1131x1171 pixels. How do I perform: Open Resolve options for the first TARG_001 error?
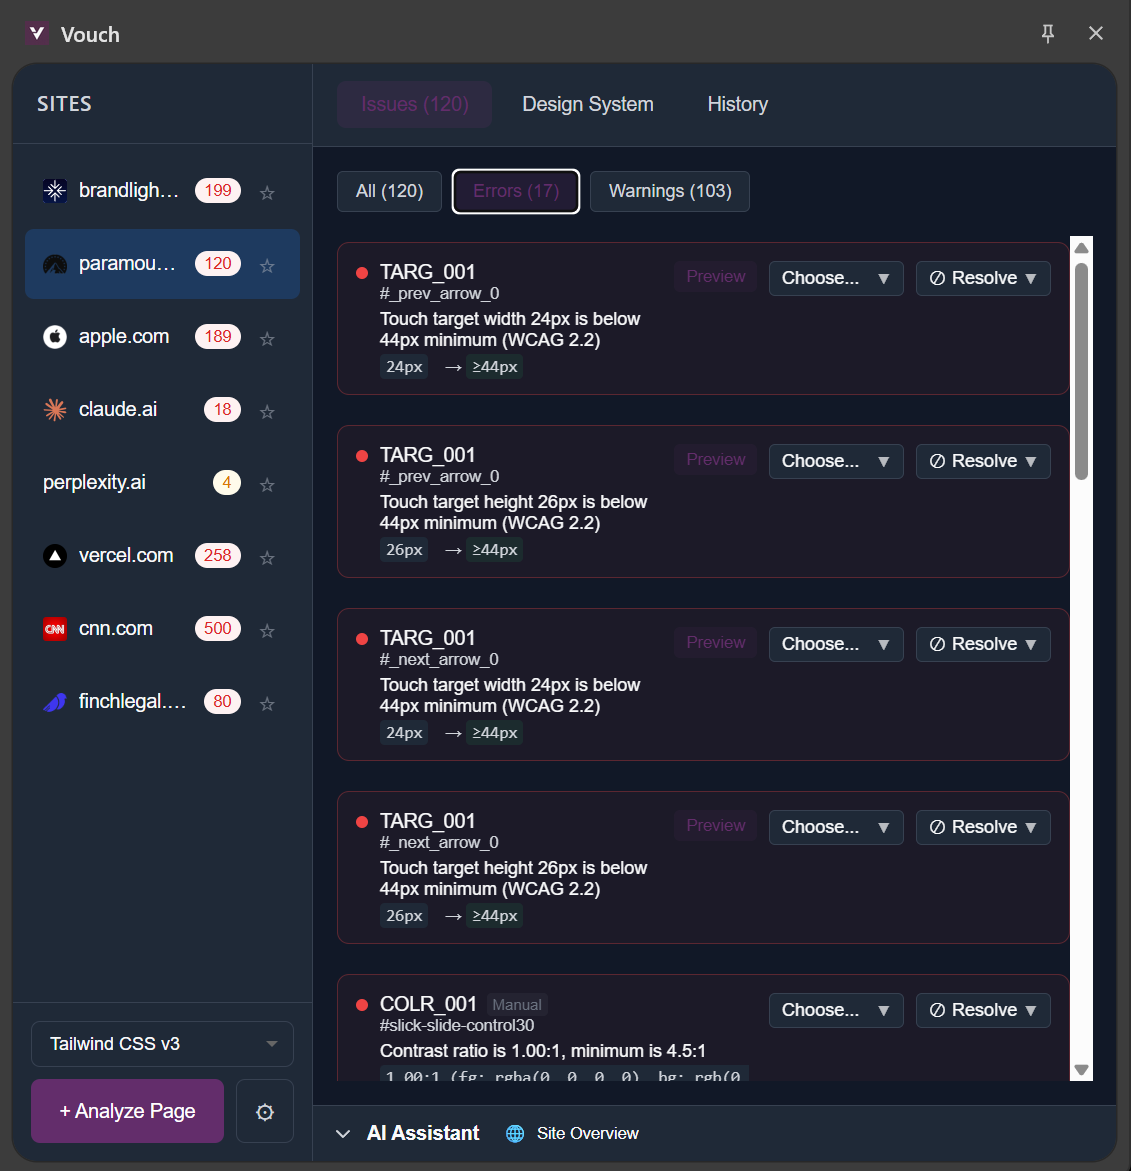(983, 278)
